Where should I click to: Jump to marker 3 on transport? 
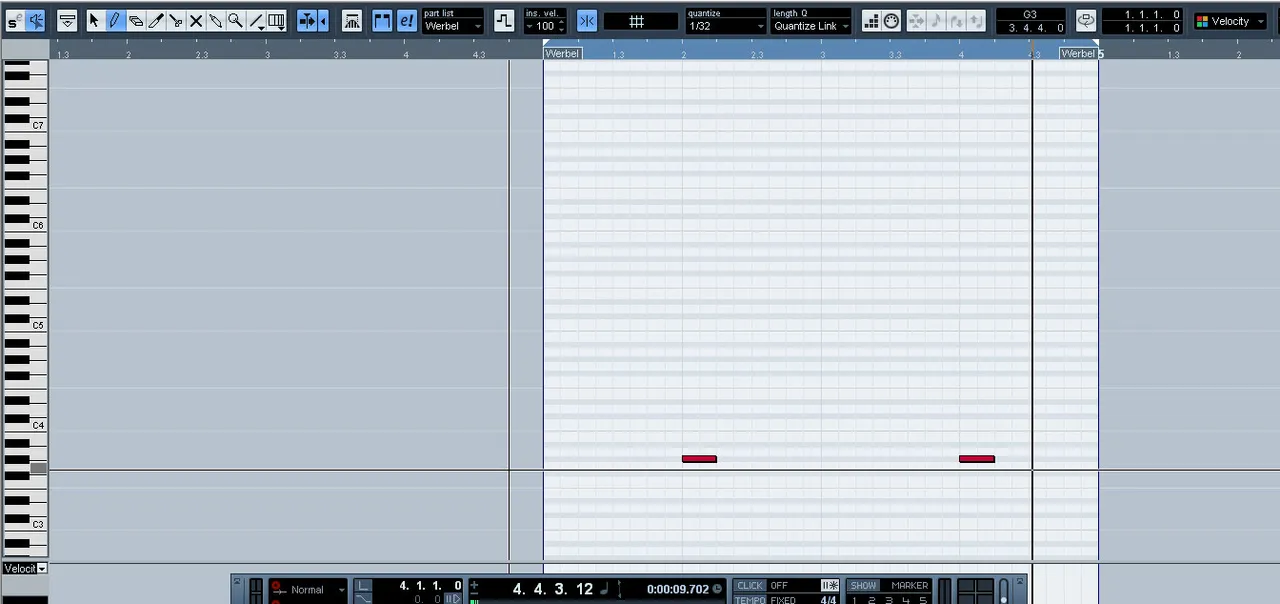[888, 599]
